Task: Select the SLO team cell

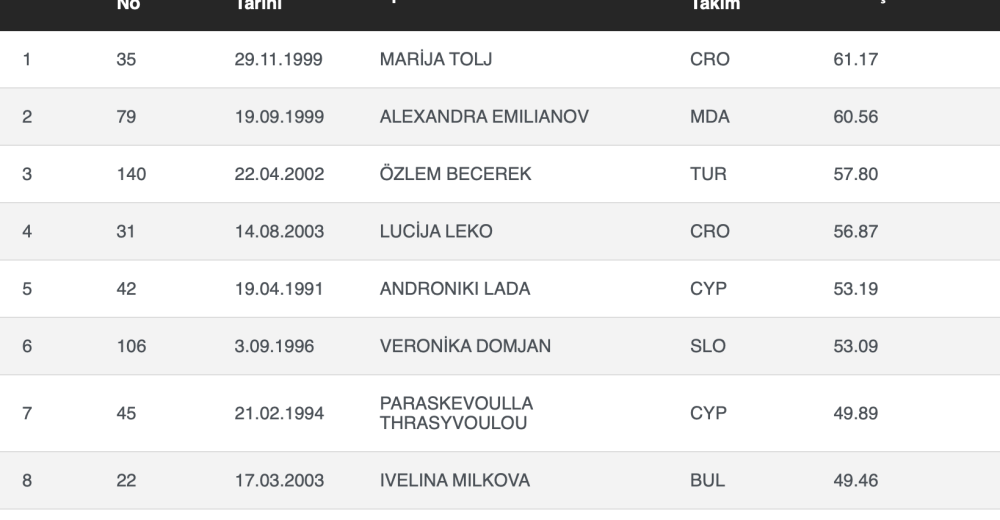Action: (x=708, y=347)
